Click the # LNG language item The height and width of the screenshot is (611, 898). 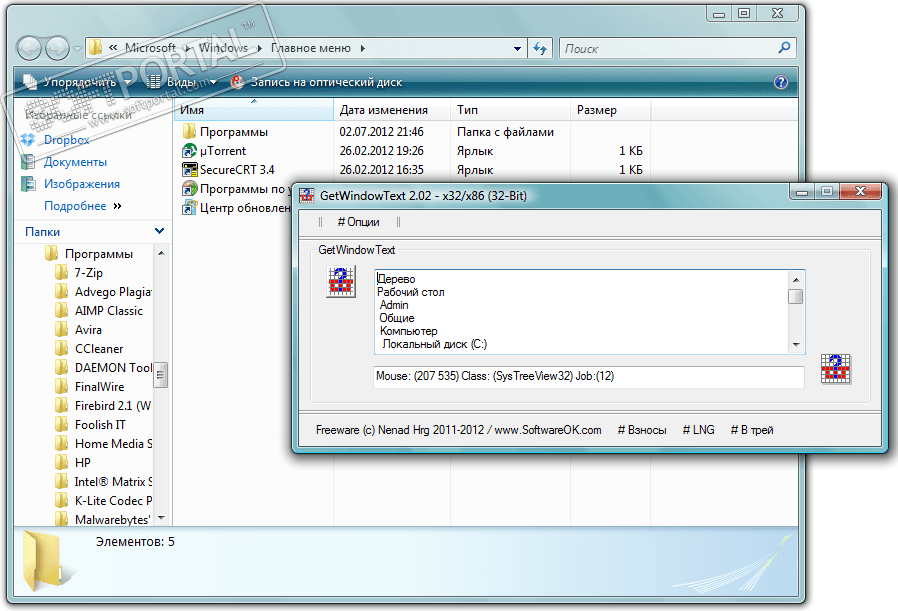[x=699, y=430]
